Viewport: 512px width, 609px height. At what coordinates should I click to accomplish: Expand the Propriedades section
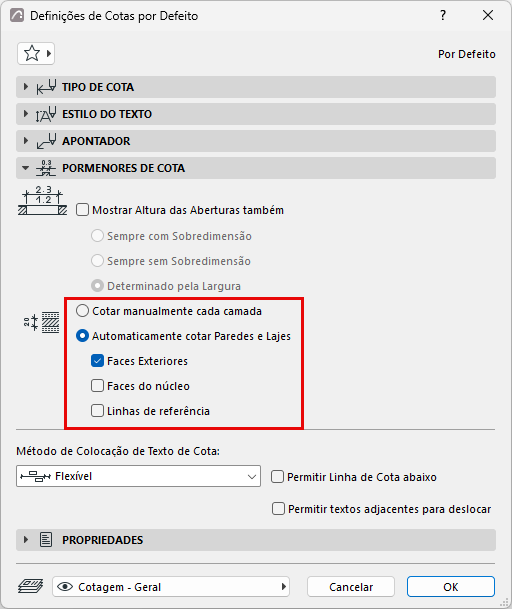point(26,540)
